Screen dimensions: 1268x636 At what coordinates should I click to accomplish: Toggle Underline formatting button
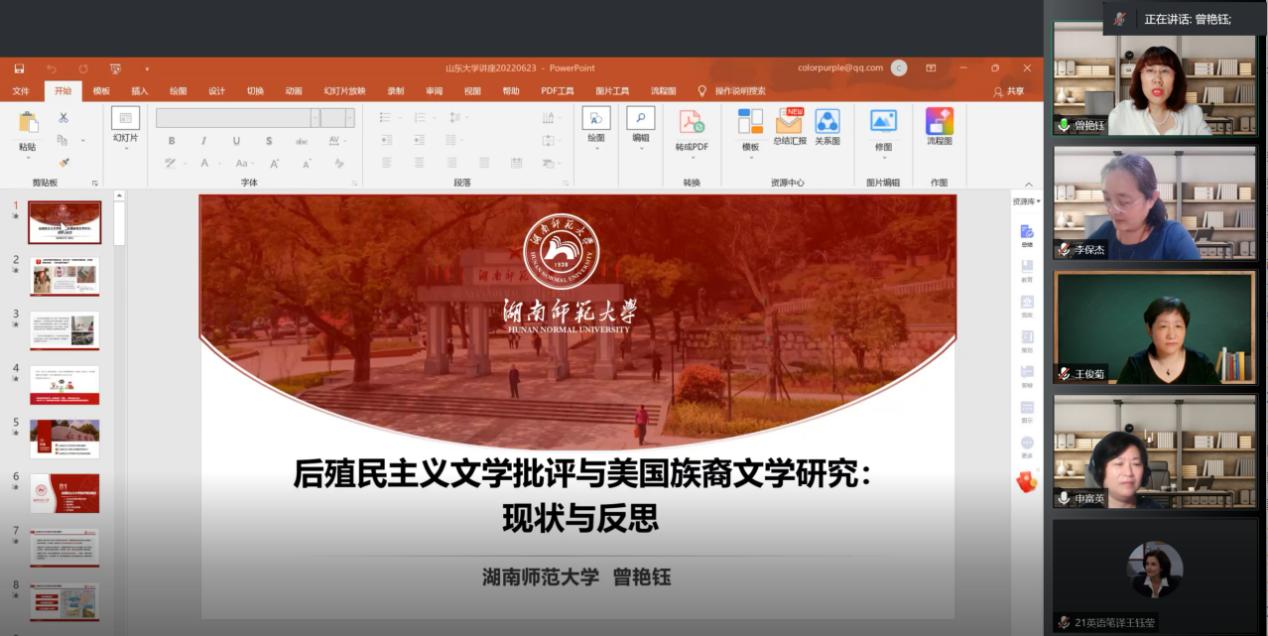(x=236, y=141)
